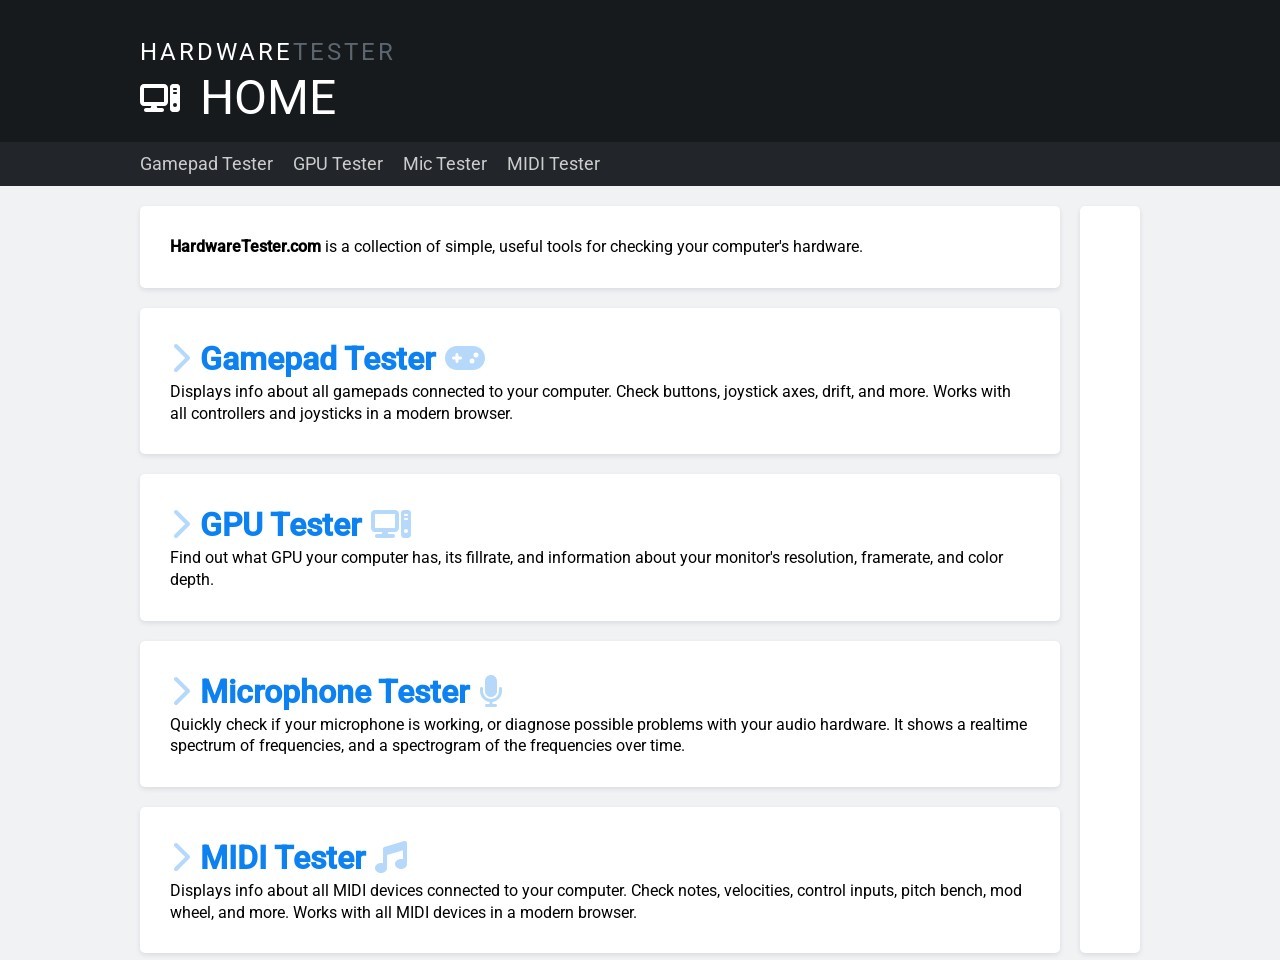Open GPU Tester in the navigation bar
The width and height of the screenshot is (1280, 960).
coord(338,164)
